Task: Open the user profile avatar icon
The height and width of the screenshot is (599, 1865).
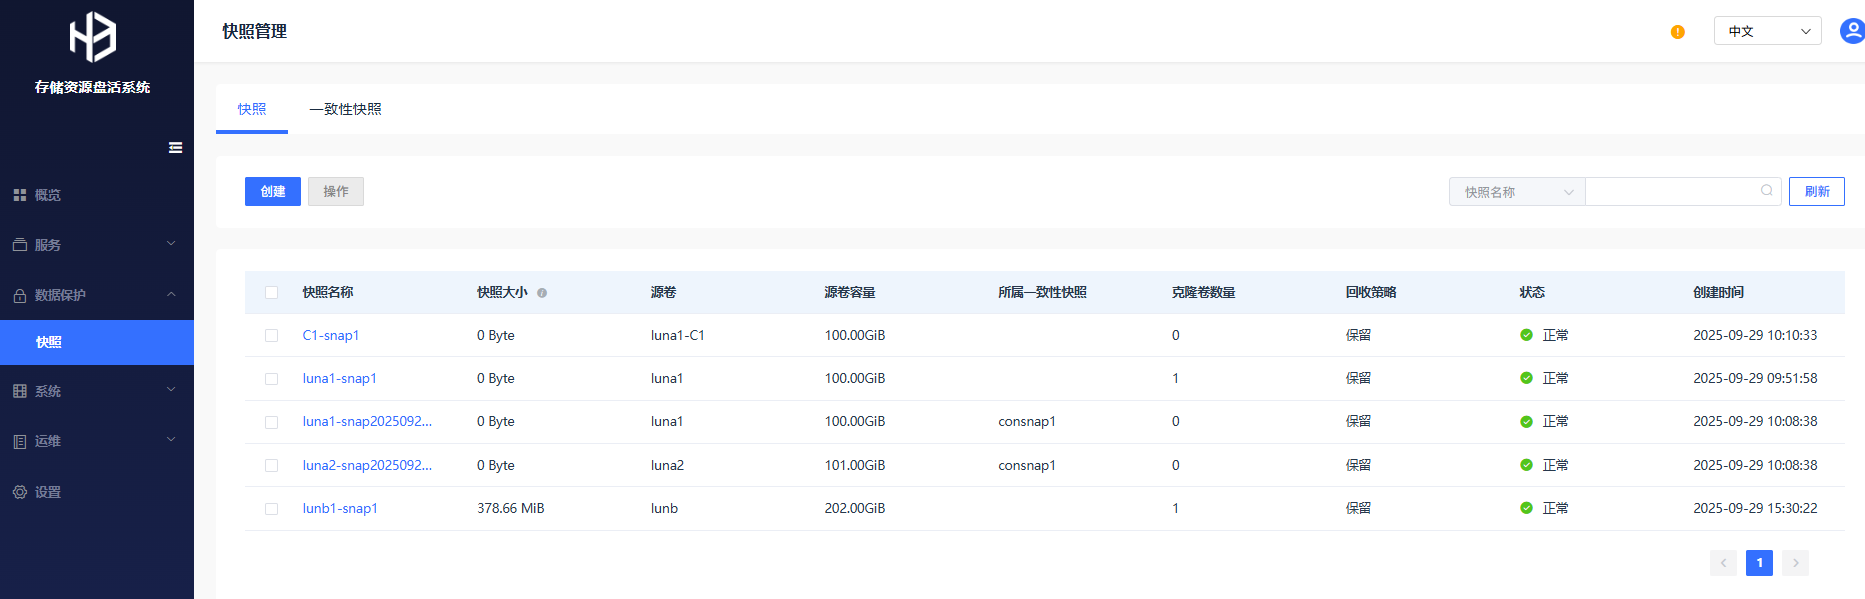Action: 1852,31
